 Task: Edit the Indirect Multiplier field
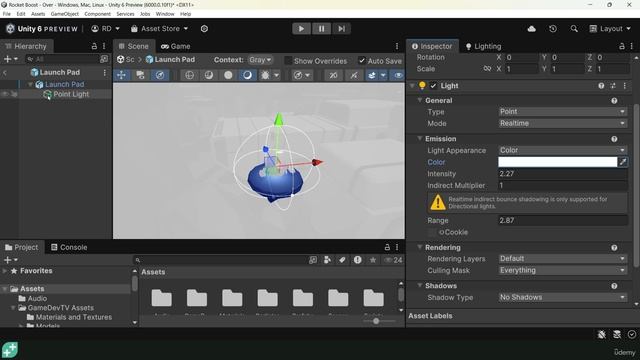(562, 185)
